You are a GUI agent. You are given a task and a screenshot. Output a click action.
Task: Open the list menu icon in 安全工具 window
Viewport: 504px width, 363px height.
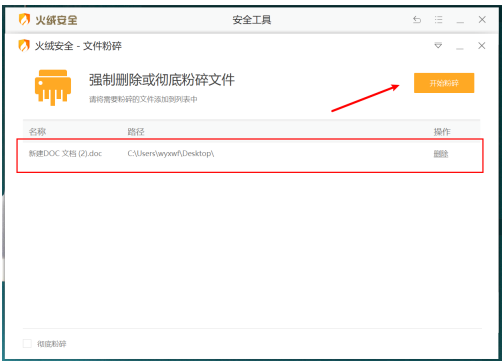point(438,20)
